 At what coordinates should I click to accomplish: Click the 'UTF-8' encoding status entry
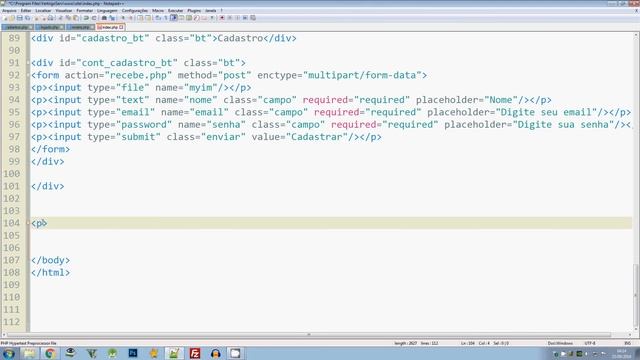(x=590, y=343)
